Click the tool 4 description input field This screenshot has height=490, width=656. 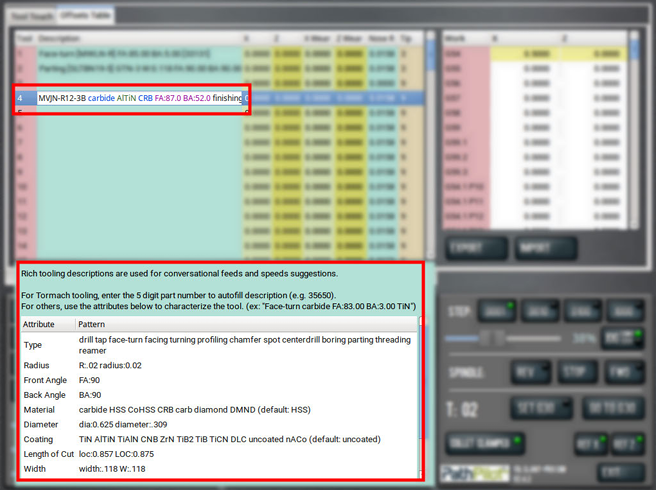139,99
